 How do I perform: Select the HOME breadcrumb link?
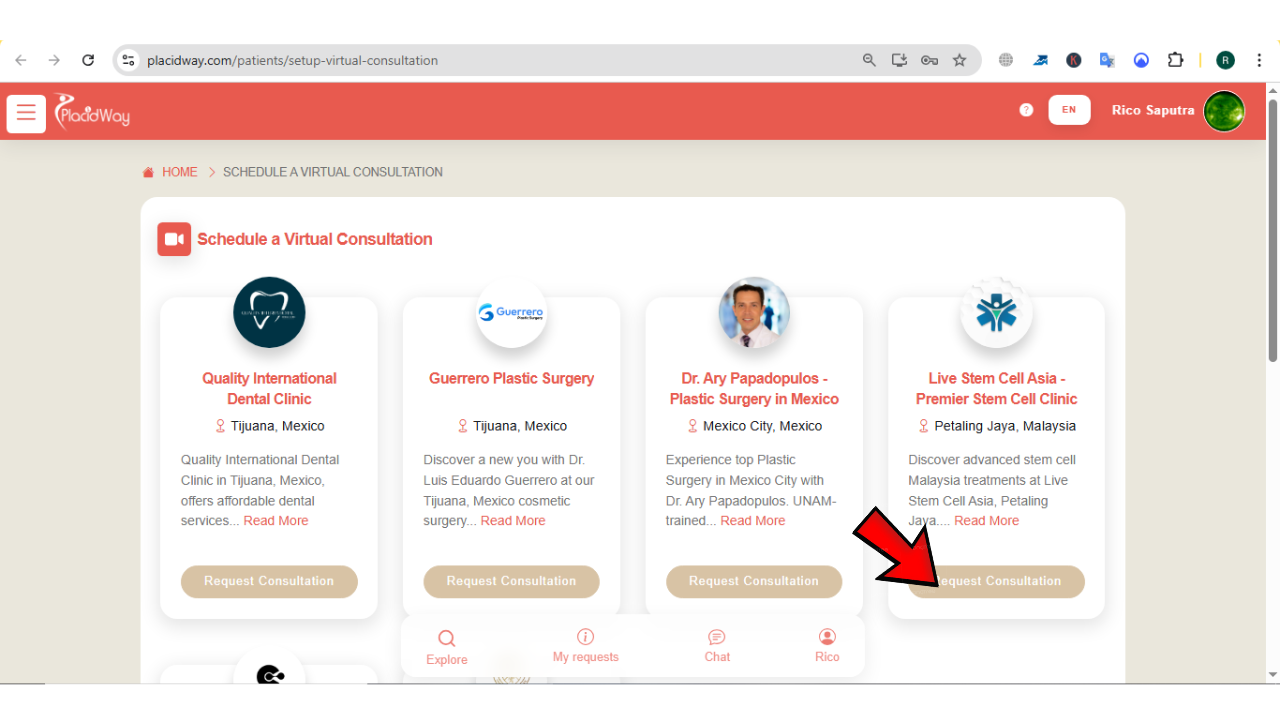pos(180,171)
